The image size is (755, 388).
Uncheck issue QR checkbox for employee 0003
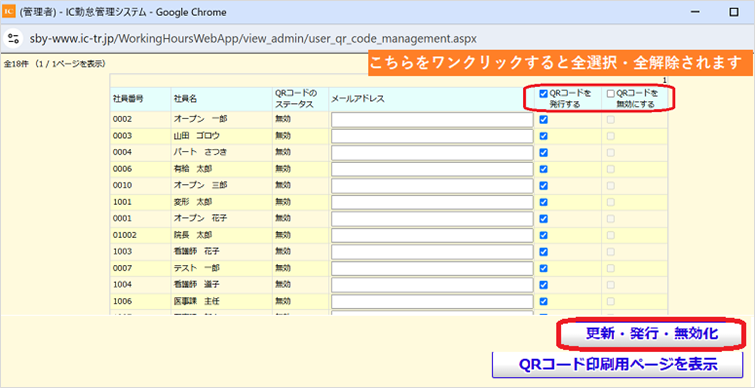[x=544, y=136]
